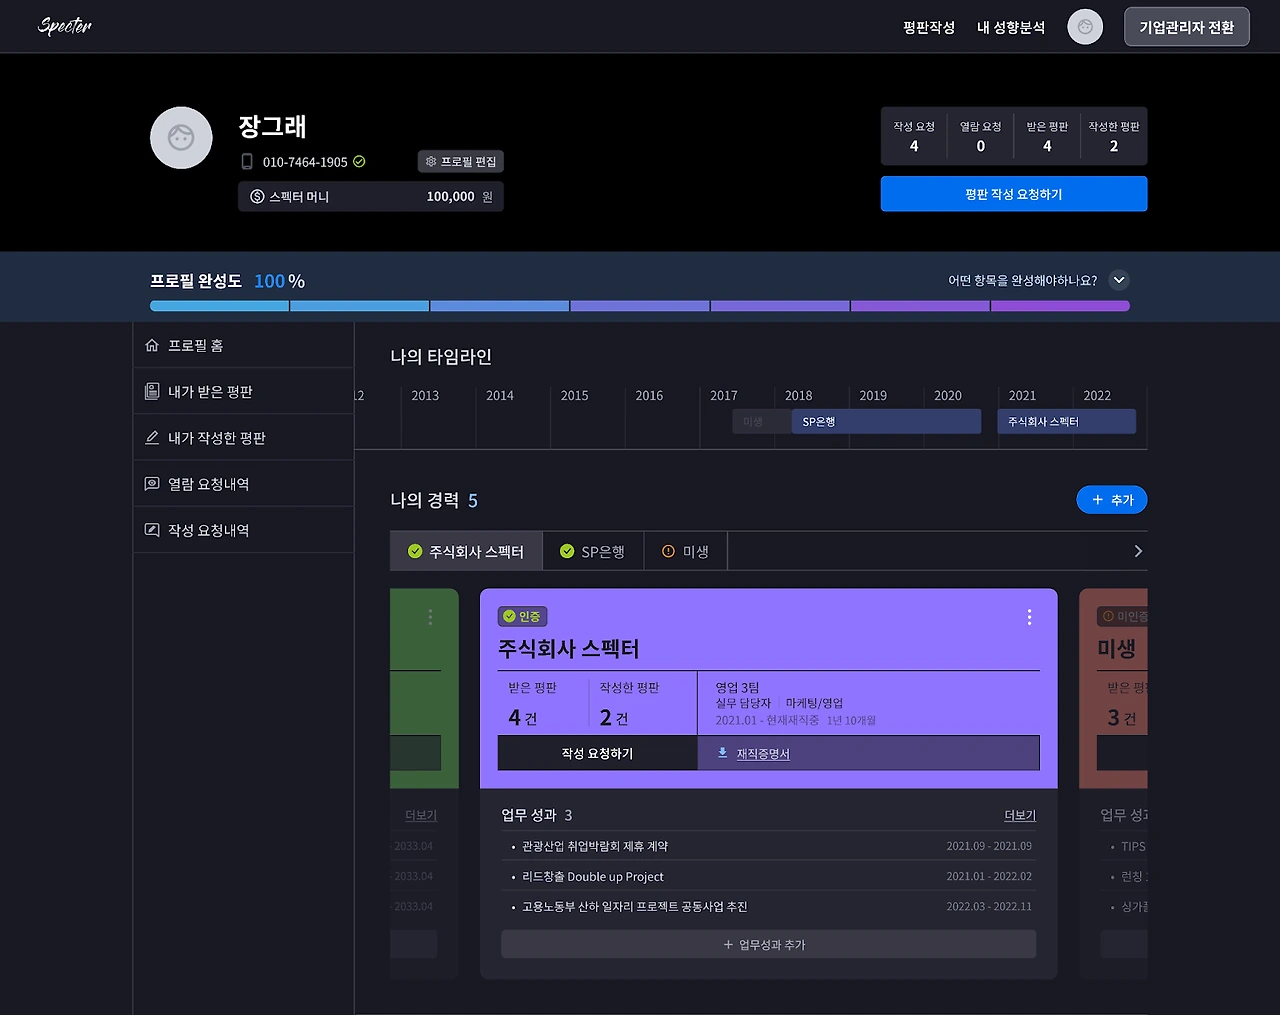Click 더보기 in the 업무 성과 3 section
This screenshot has width=1280, height=1015.
coord(1020,816)
